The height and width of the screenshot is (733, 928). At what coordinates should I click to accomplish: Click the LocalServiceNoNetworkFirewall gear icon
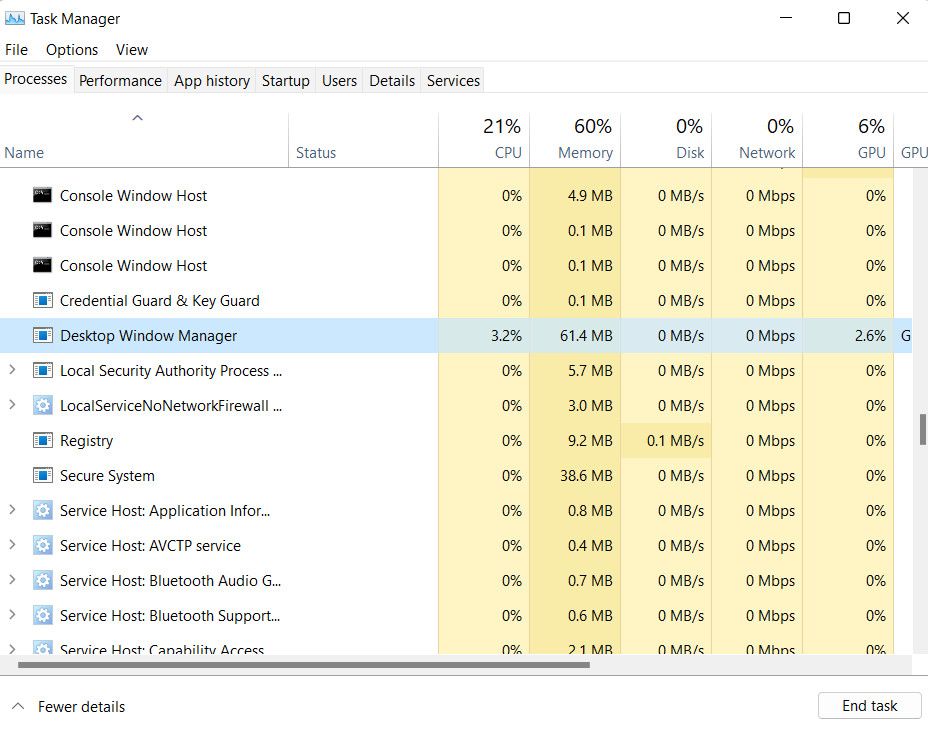click(43, 405)
